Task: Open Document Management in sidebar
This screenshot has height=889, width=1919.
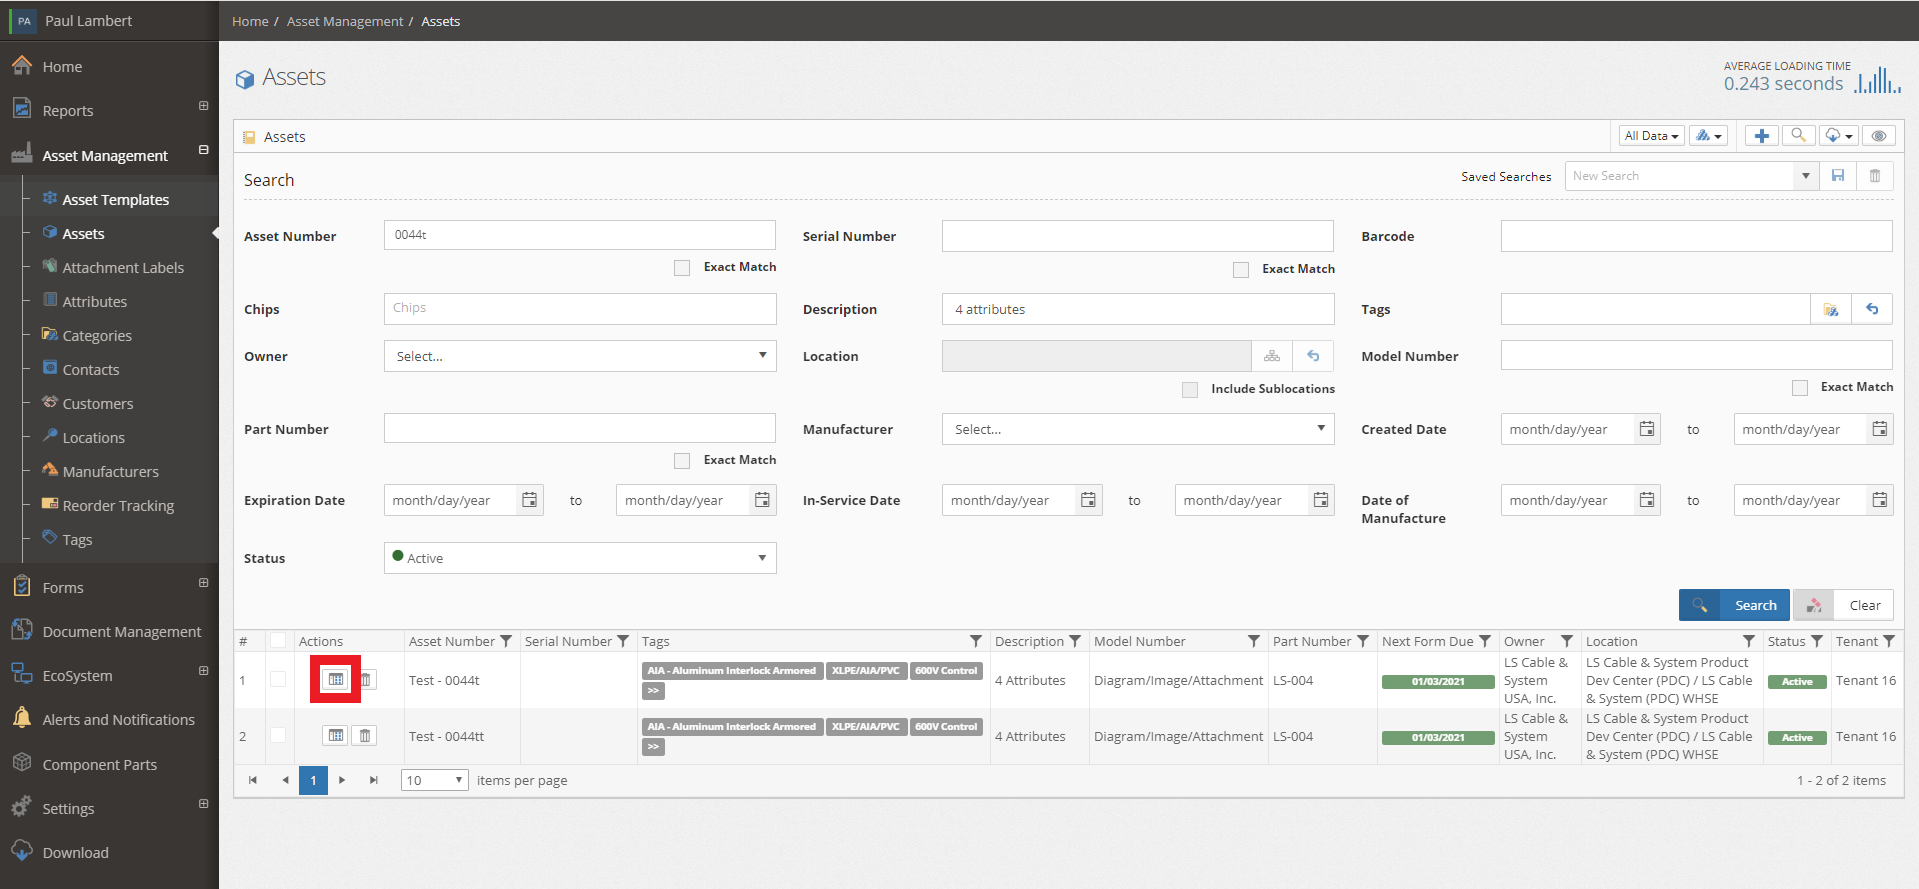Action: click(x=122, y=632)
